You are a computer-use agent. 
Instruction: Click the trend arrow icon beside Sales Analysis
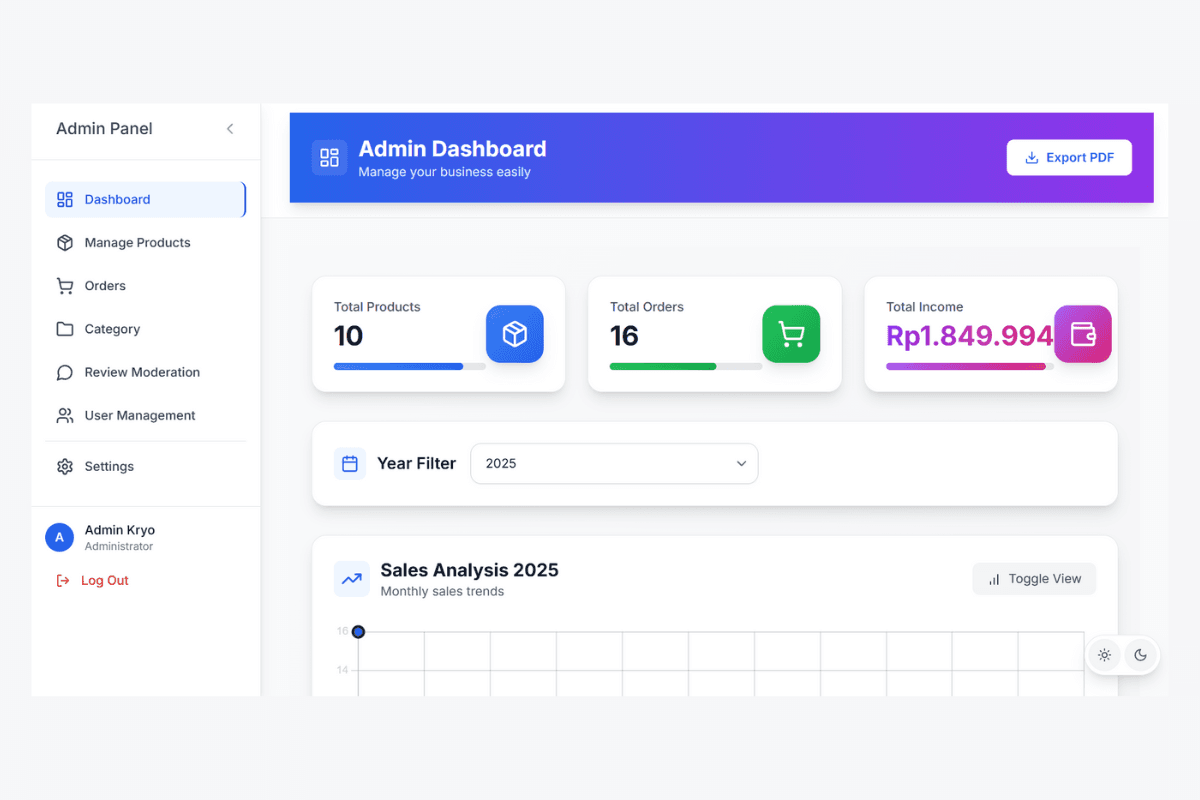click(352, 579)
